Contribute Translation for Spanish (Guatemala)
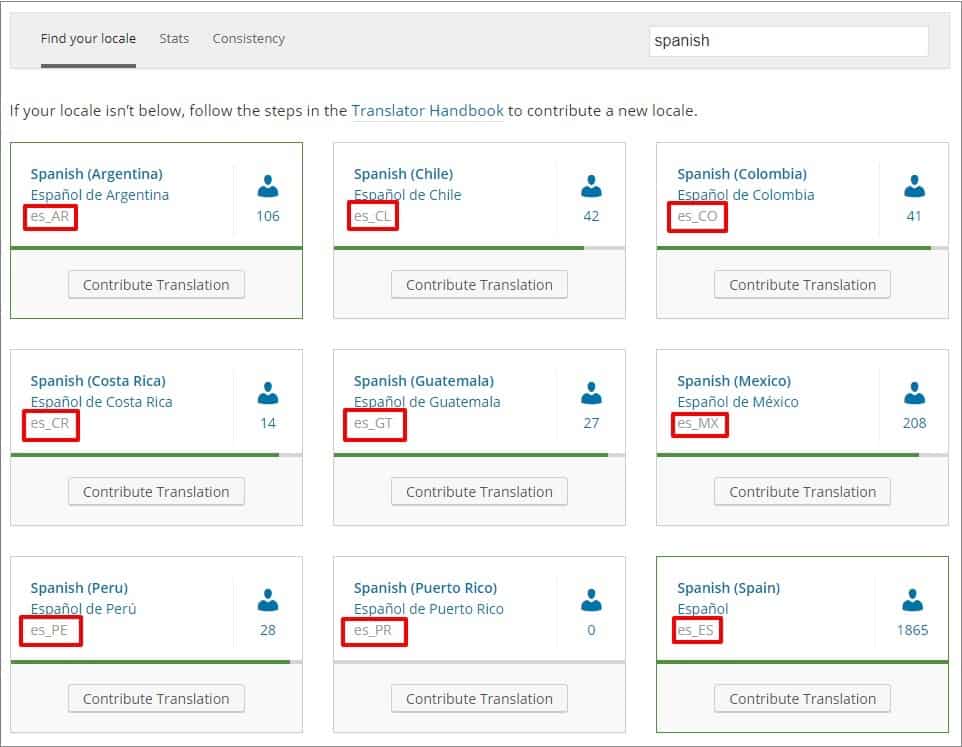962x747 pixels. point(479,492)
